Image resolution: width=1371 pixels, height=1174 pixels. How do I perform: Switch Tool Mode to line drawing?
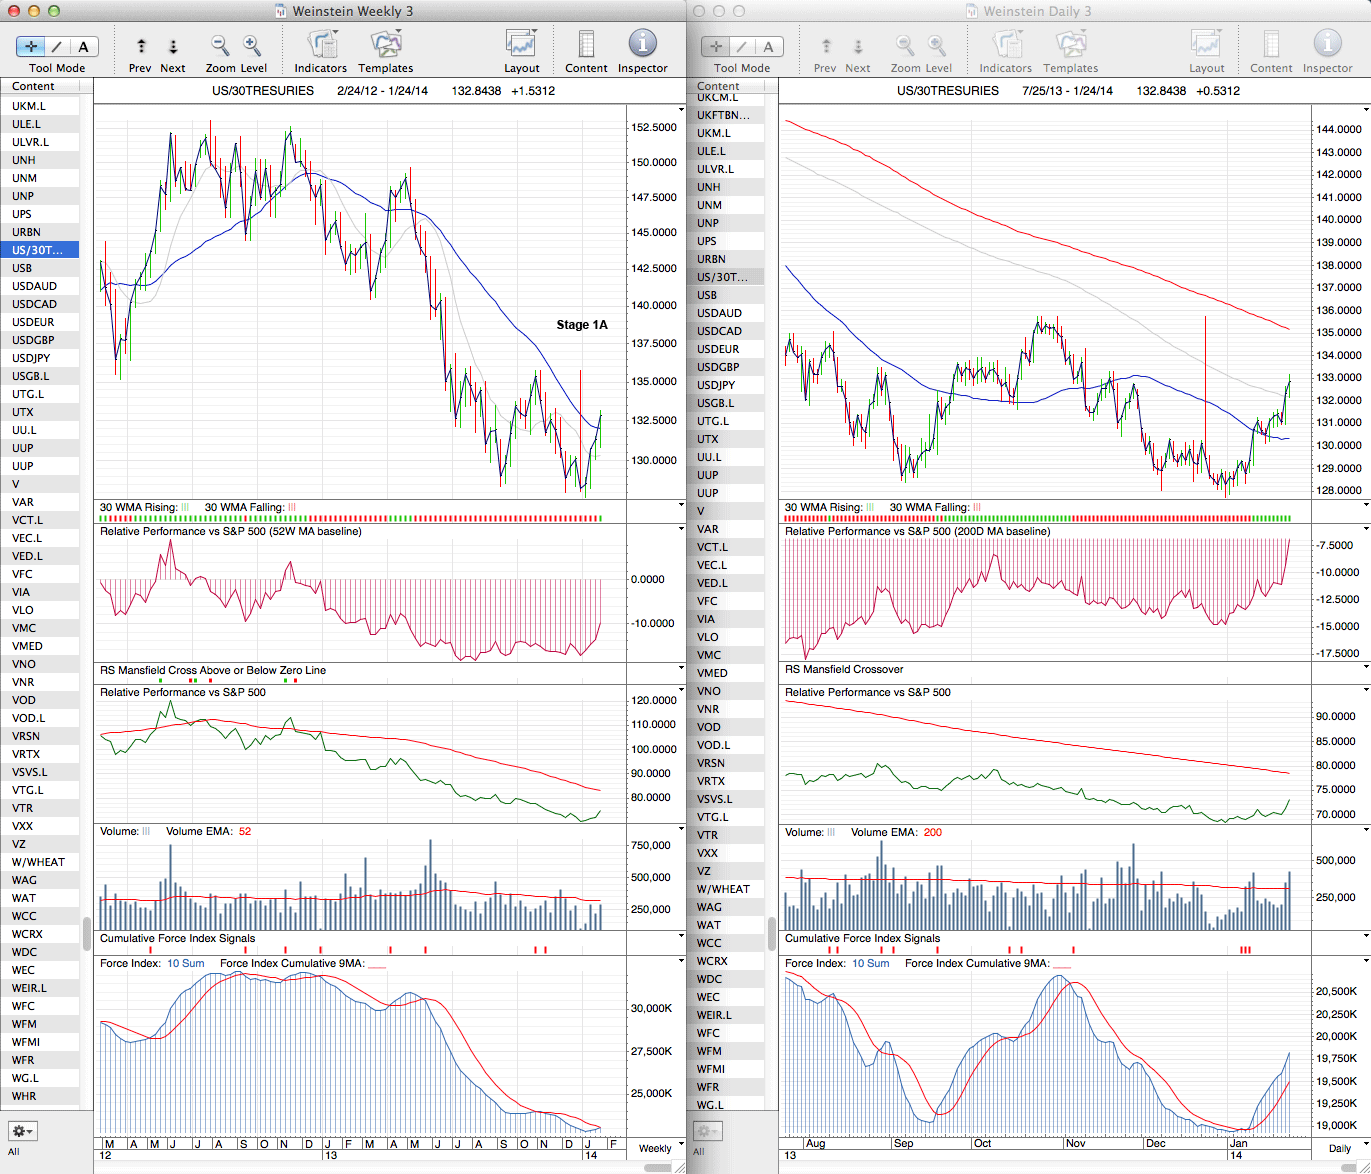pos(57,47)
